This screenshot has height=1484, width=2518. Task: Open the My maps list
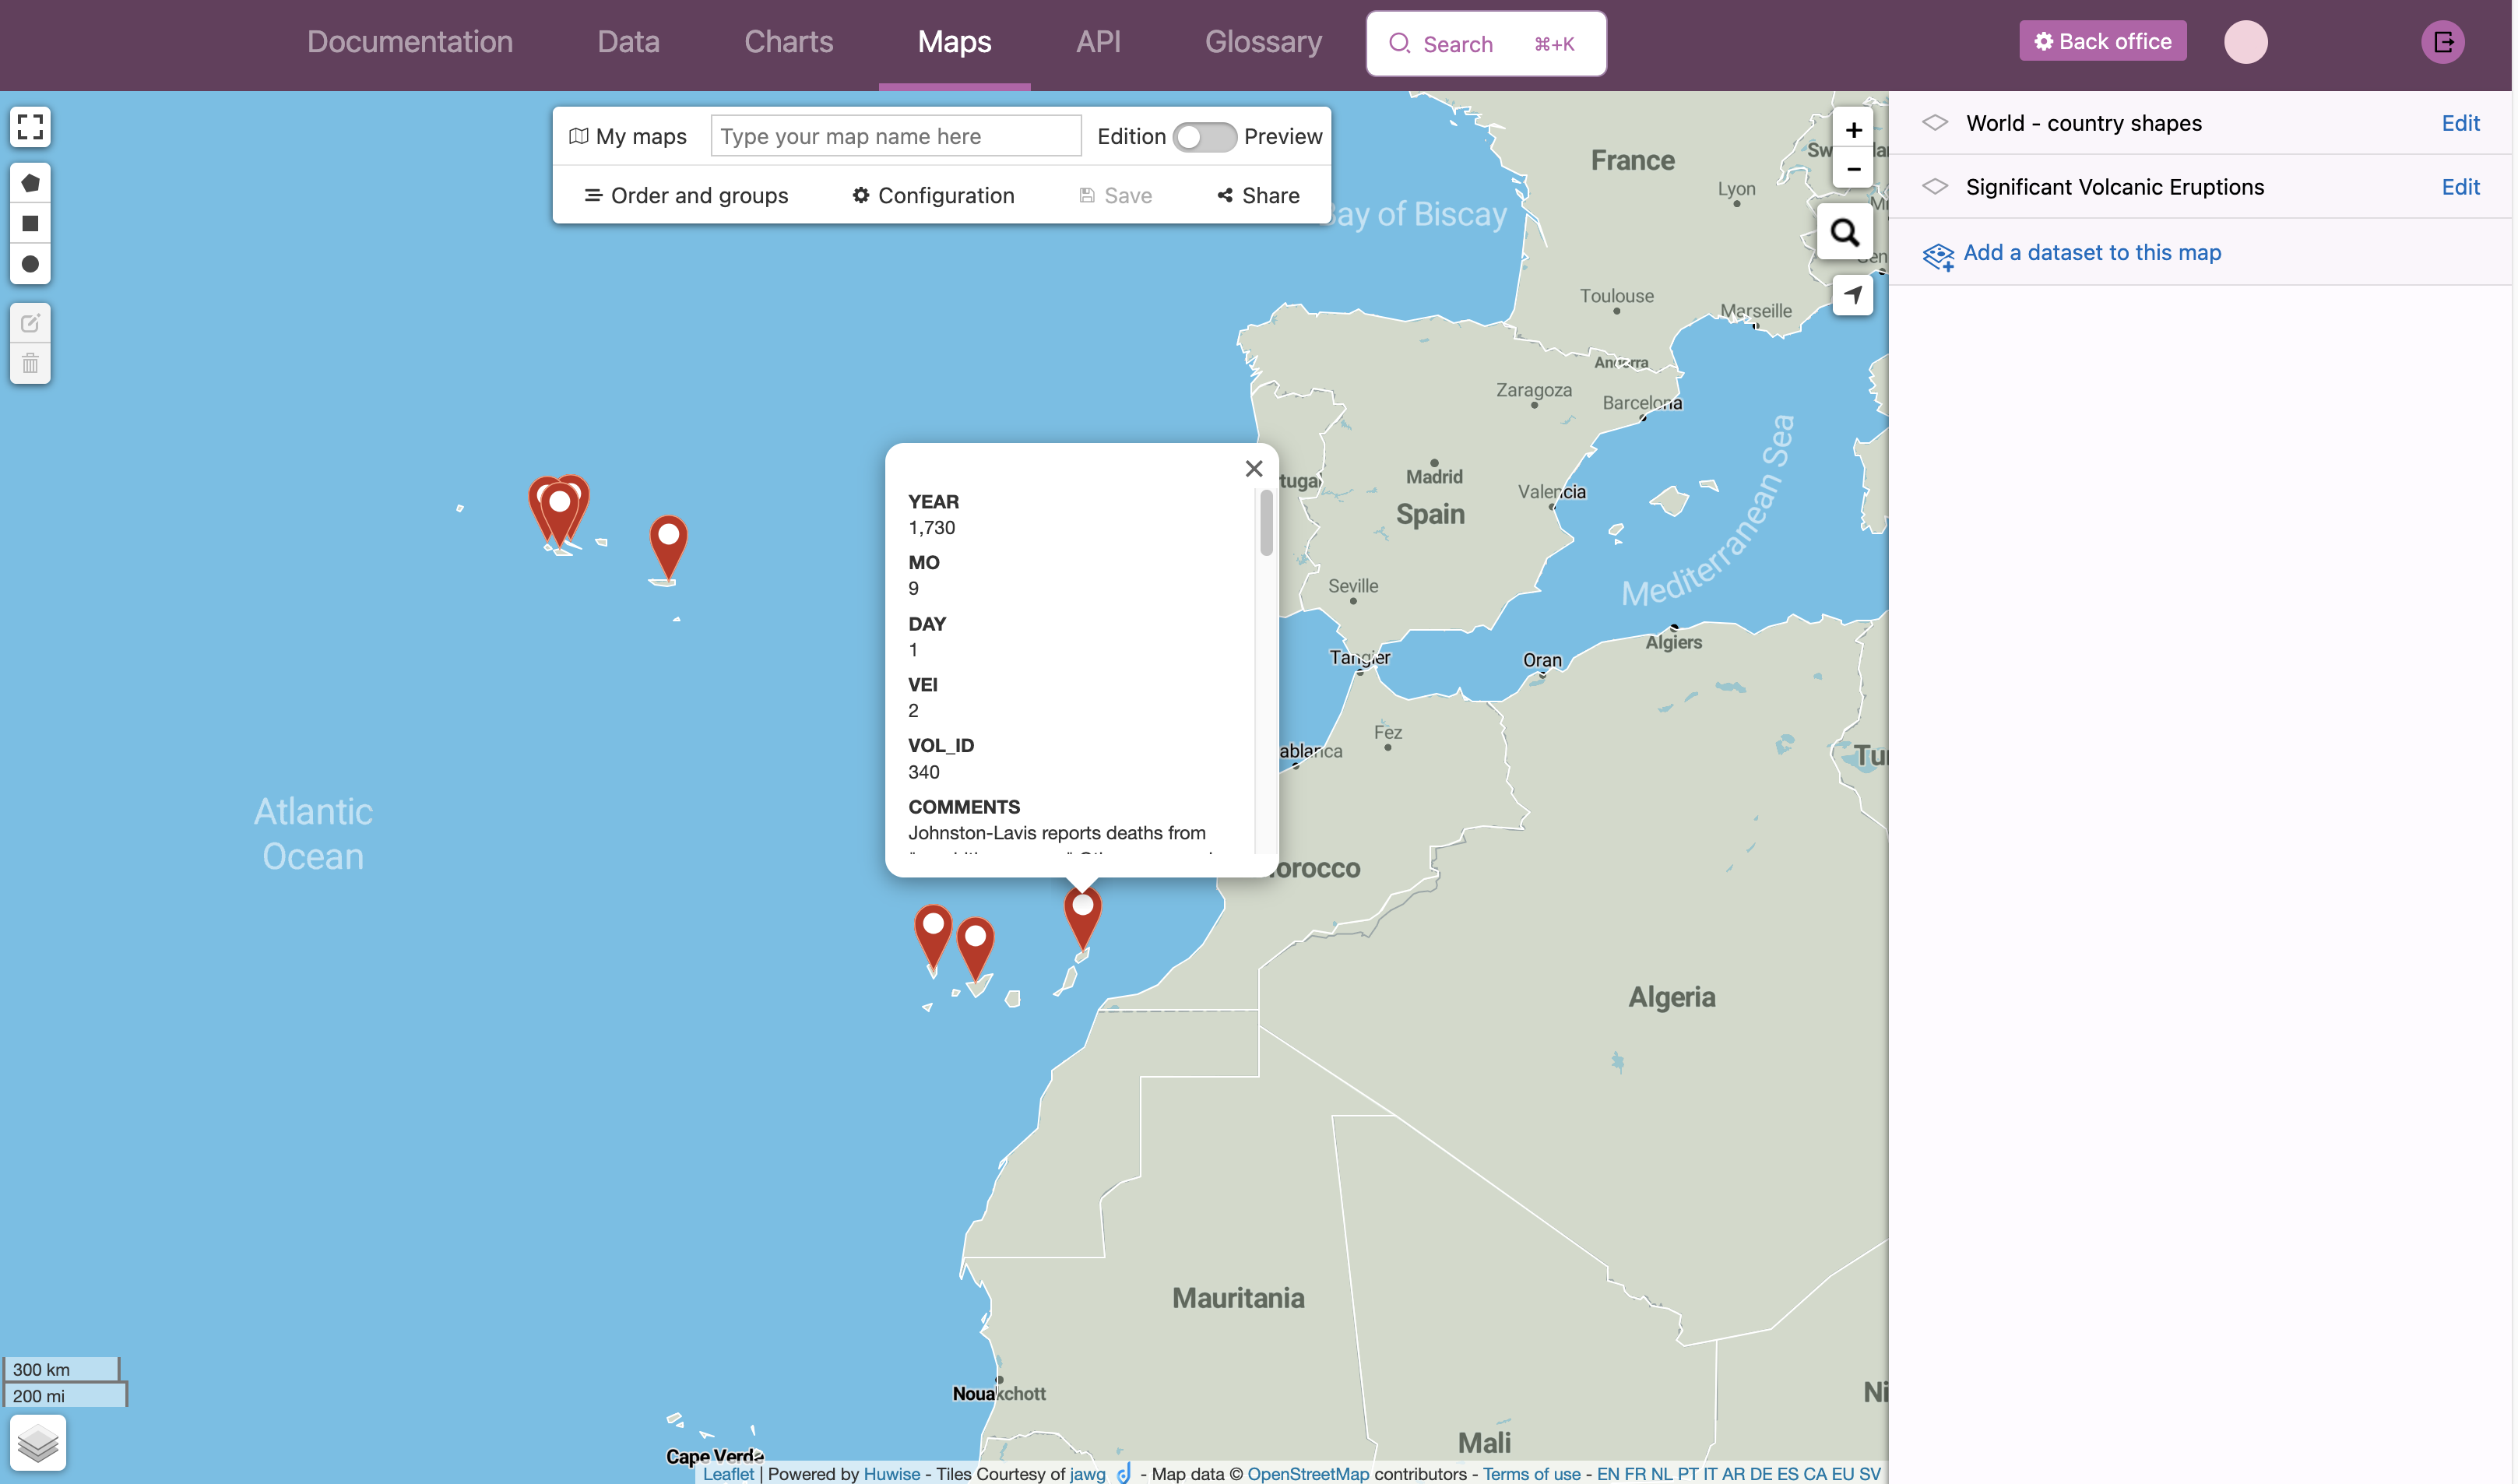pyautogui.click(x=628, y=137)
